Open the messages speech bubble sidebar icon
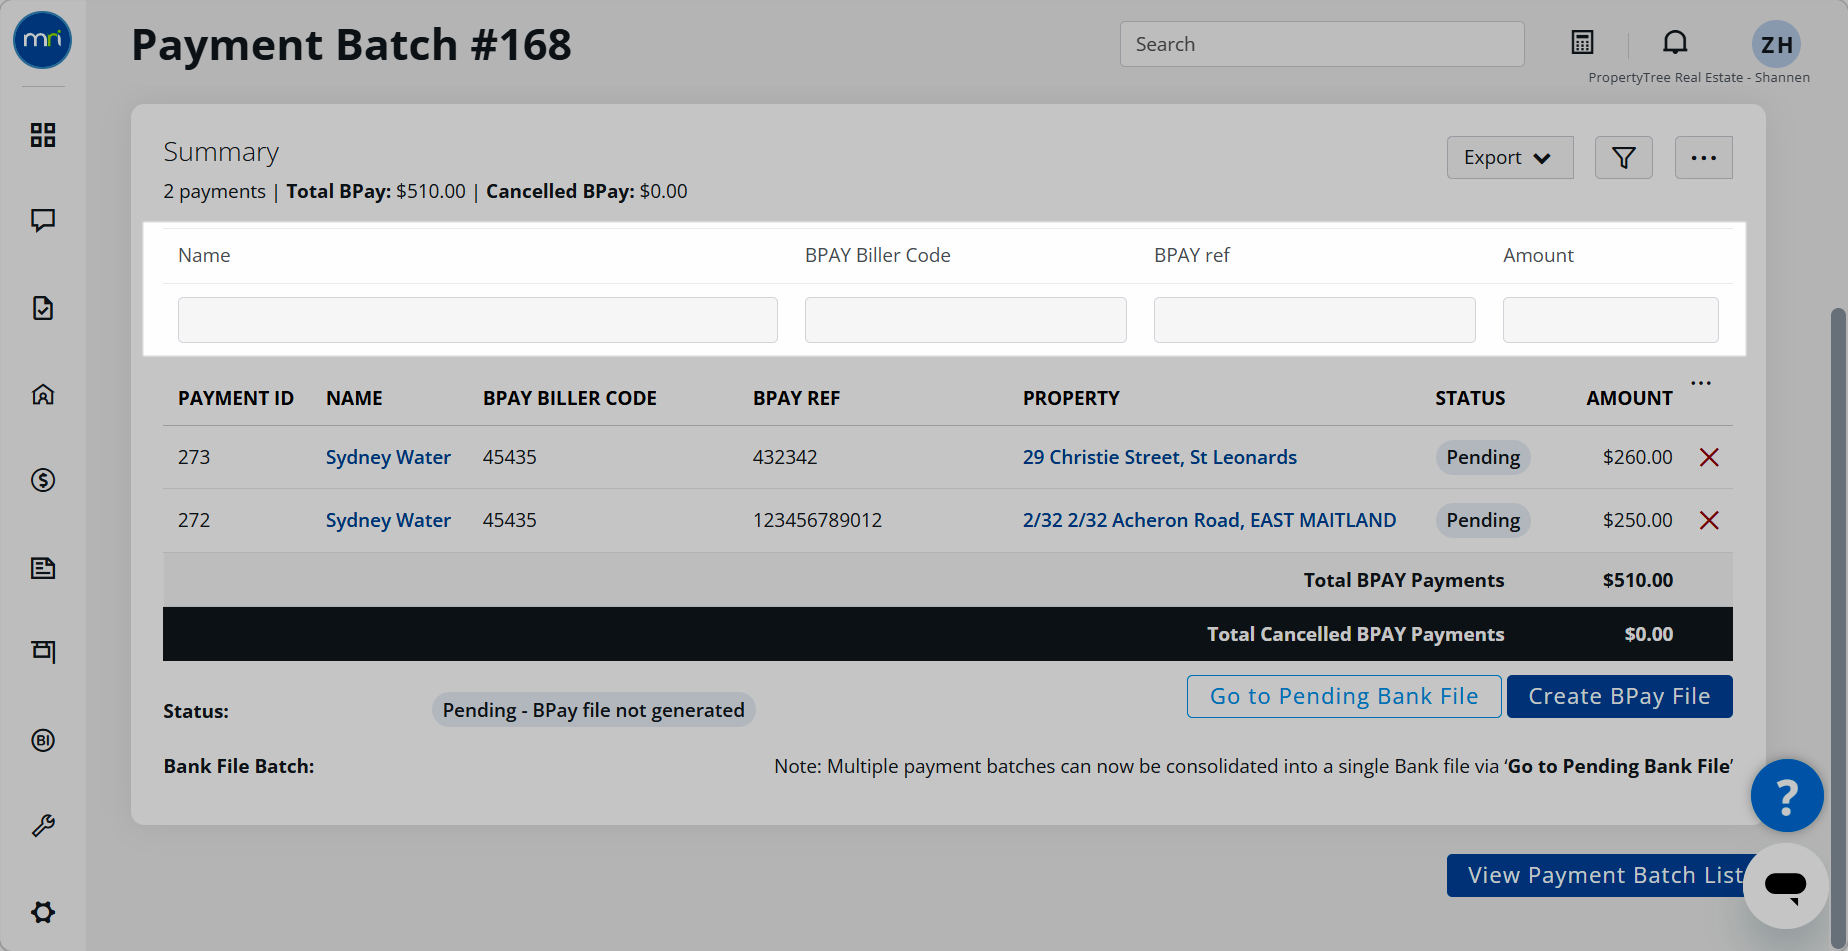Viewport: 1848px width, 951px height. [x=43, y=220]
